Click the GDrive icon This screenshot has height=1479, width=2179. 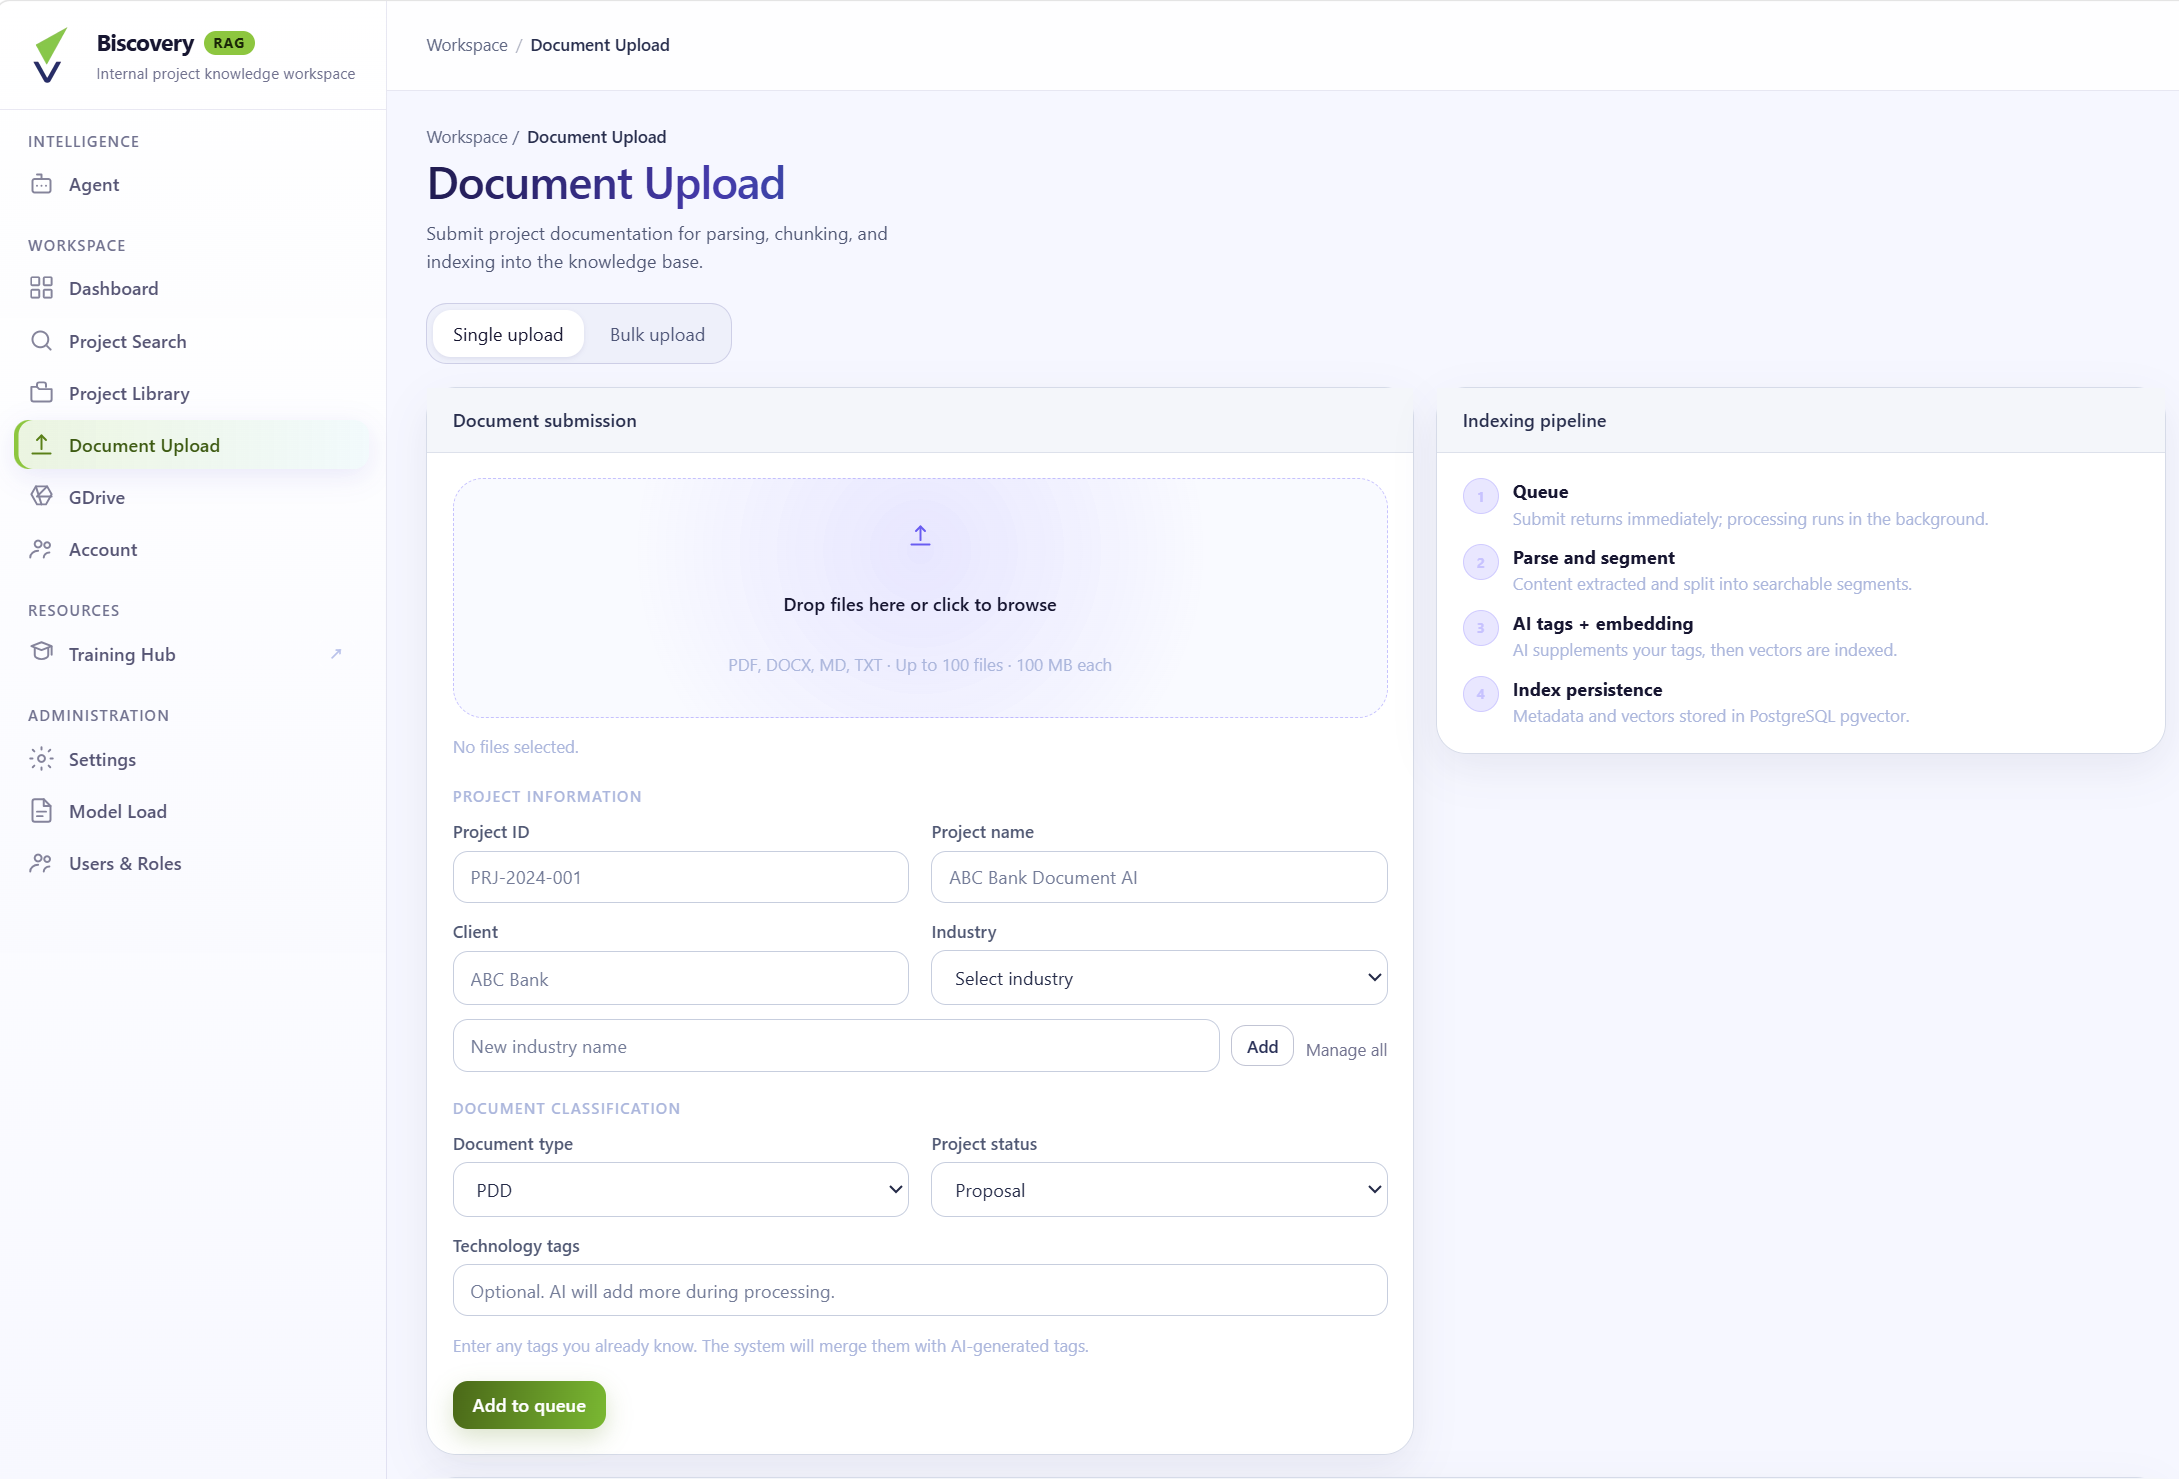click(41, 496)
